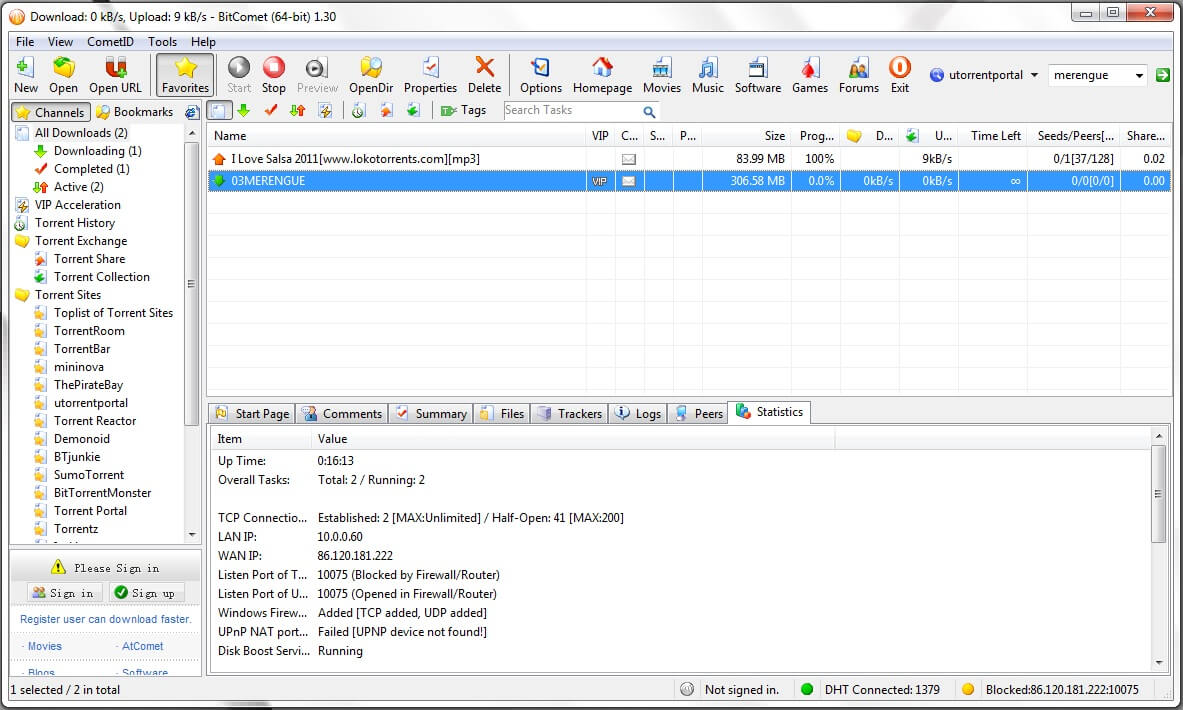Screen dimensions: 1183x710
Task: Open the mininova site entry
Action: click(78, 367)
